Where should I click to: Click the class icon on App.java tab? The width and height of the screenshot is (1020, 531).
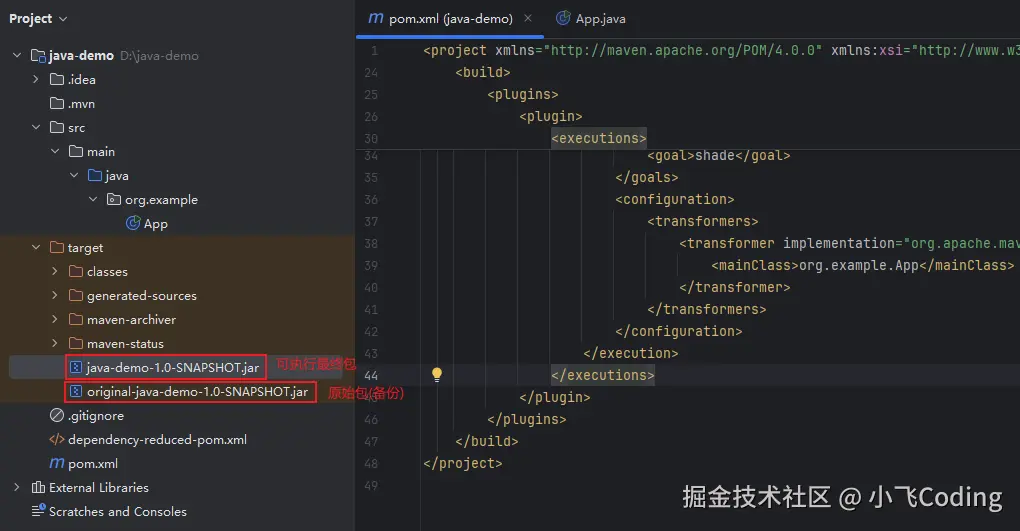click(x=563, y=18)
